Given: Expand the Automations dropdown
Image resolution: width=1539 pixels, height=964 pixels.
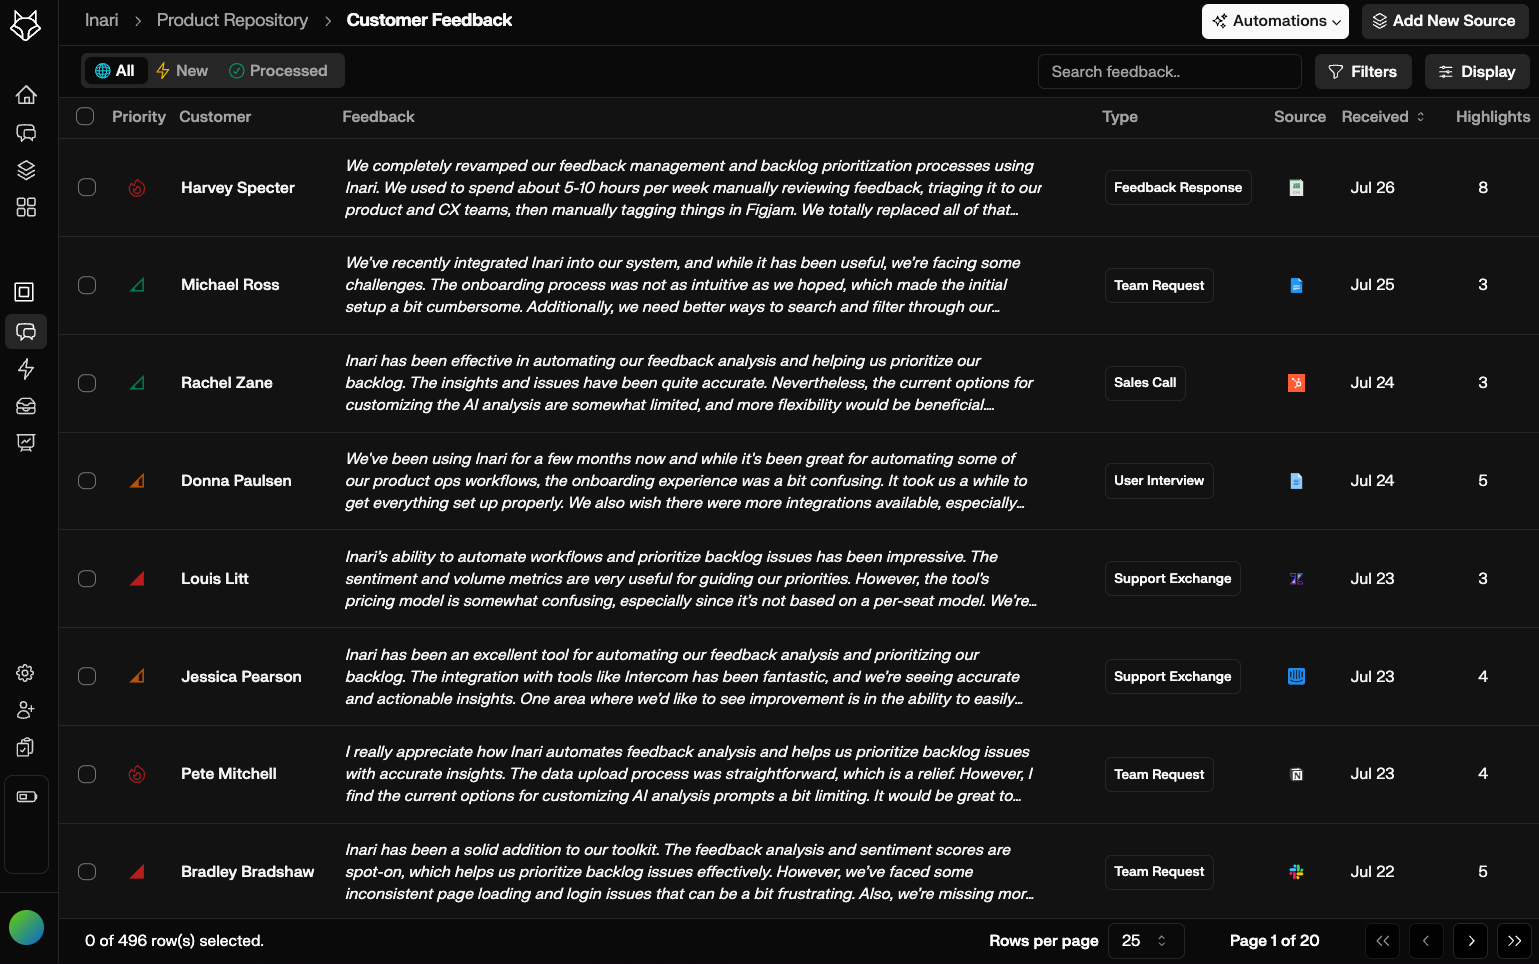Looking at the screenshot, I should (1275, 21).
